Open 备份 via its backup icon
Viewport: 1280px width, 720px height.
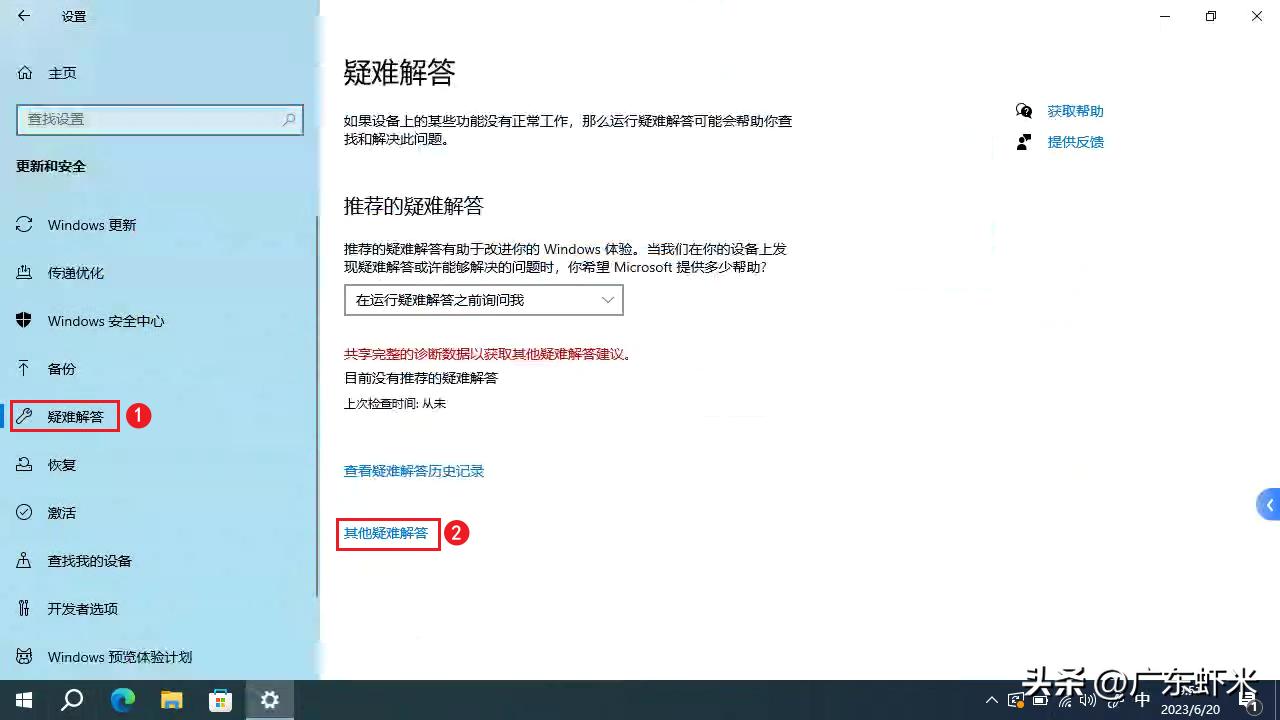click(x=24, y=369)
